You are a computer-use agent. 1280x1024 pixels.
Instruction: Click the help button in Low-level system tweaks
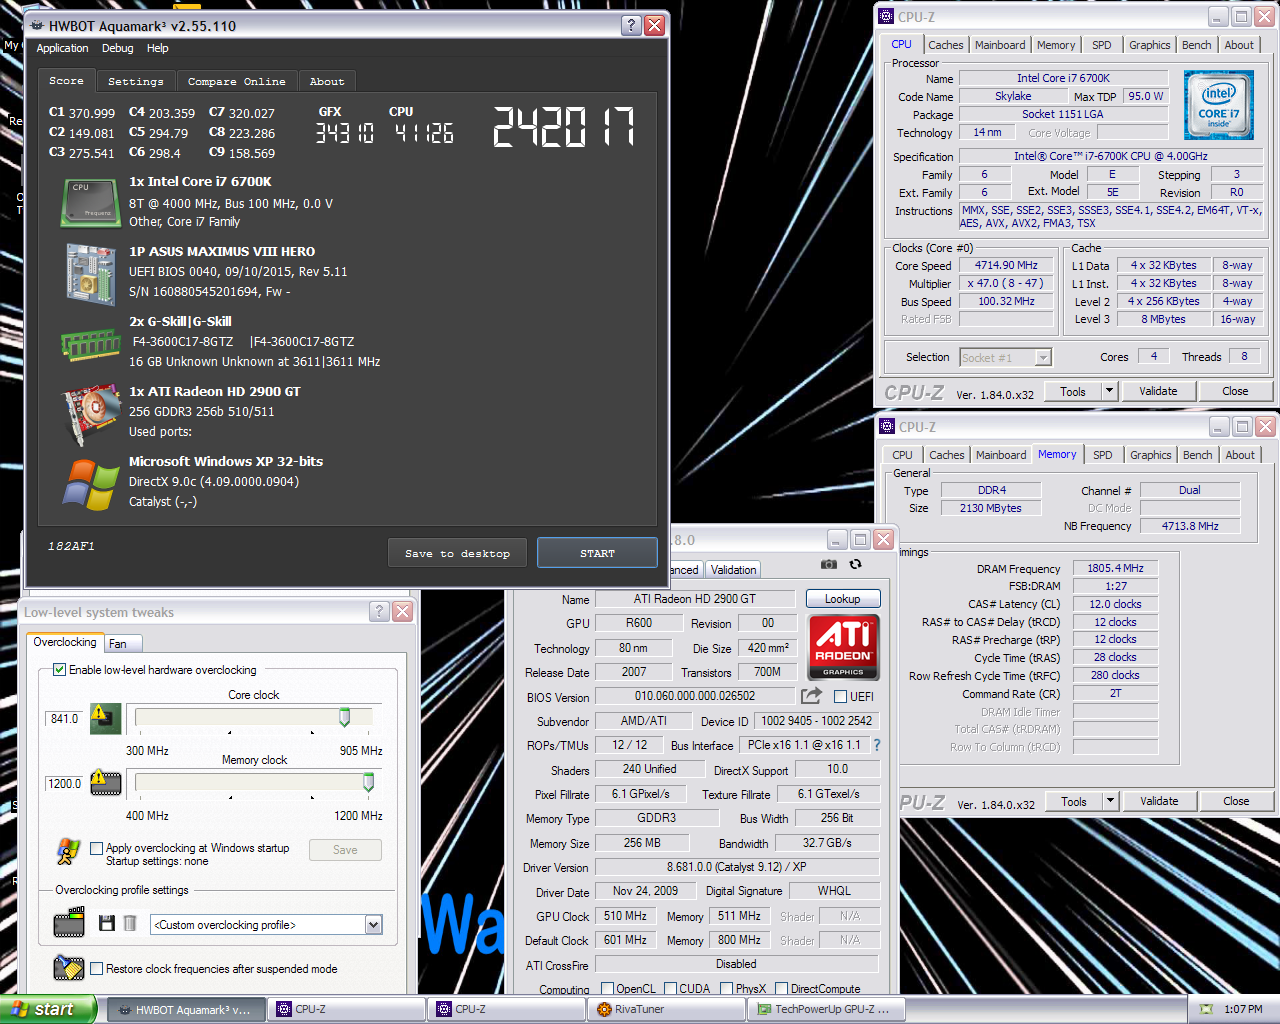tap(379, 611)
